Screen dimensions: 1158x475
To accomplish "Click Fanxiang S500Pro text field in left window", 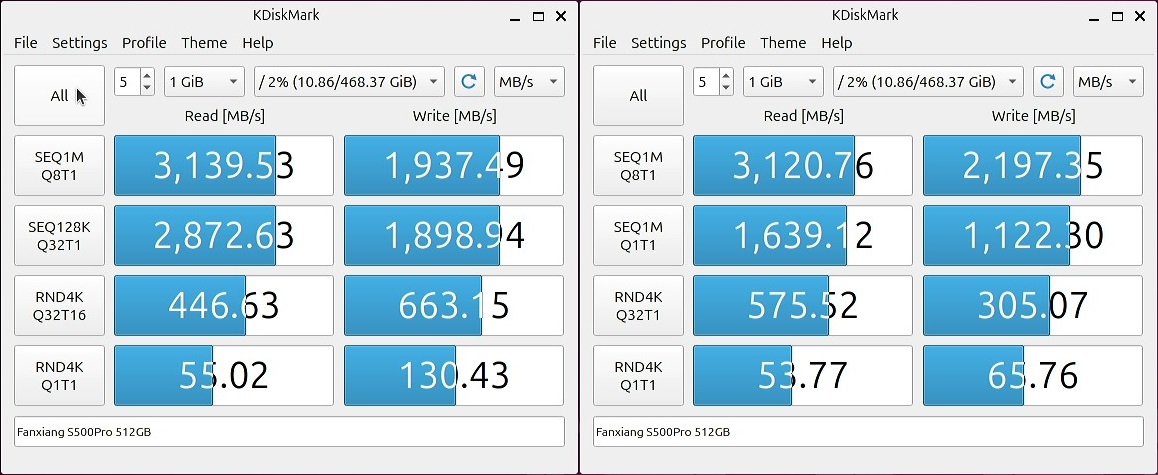I will (289, 432).
